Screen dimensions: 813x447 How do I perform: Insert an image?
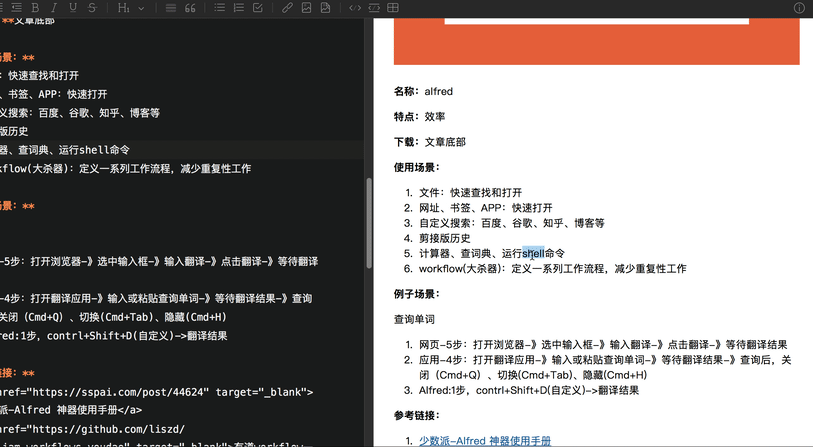(x=306, y=7)
